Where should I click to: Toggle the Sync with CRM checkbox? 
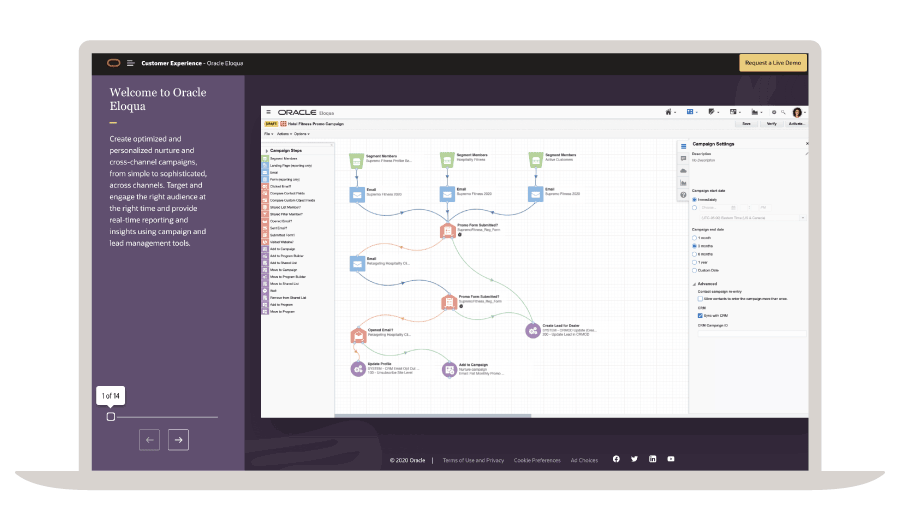pos(700,315)
